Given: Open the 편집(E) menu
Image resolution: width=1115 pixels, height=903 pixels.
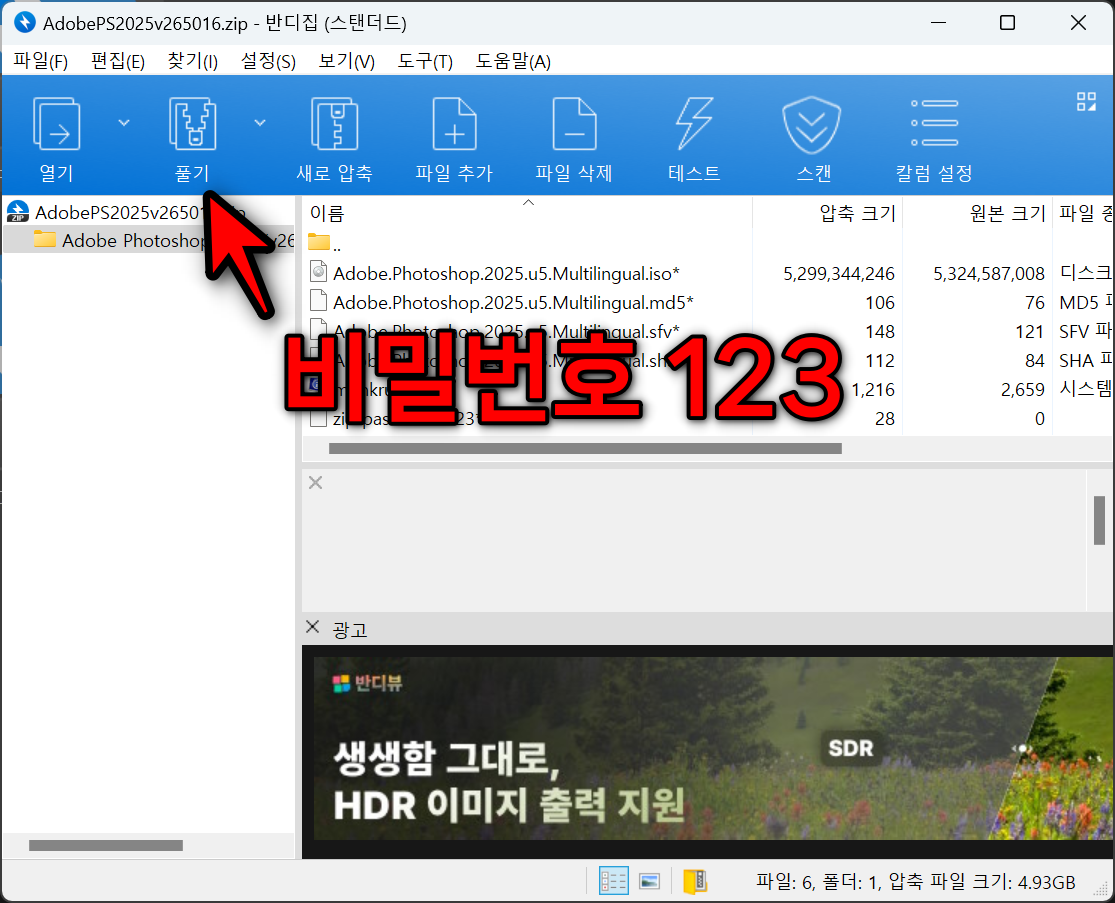Looking at the screenshot, I should tap(117, 61).
